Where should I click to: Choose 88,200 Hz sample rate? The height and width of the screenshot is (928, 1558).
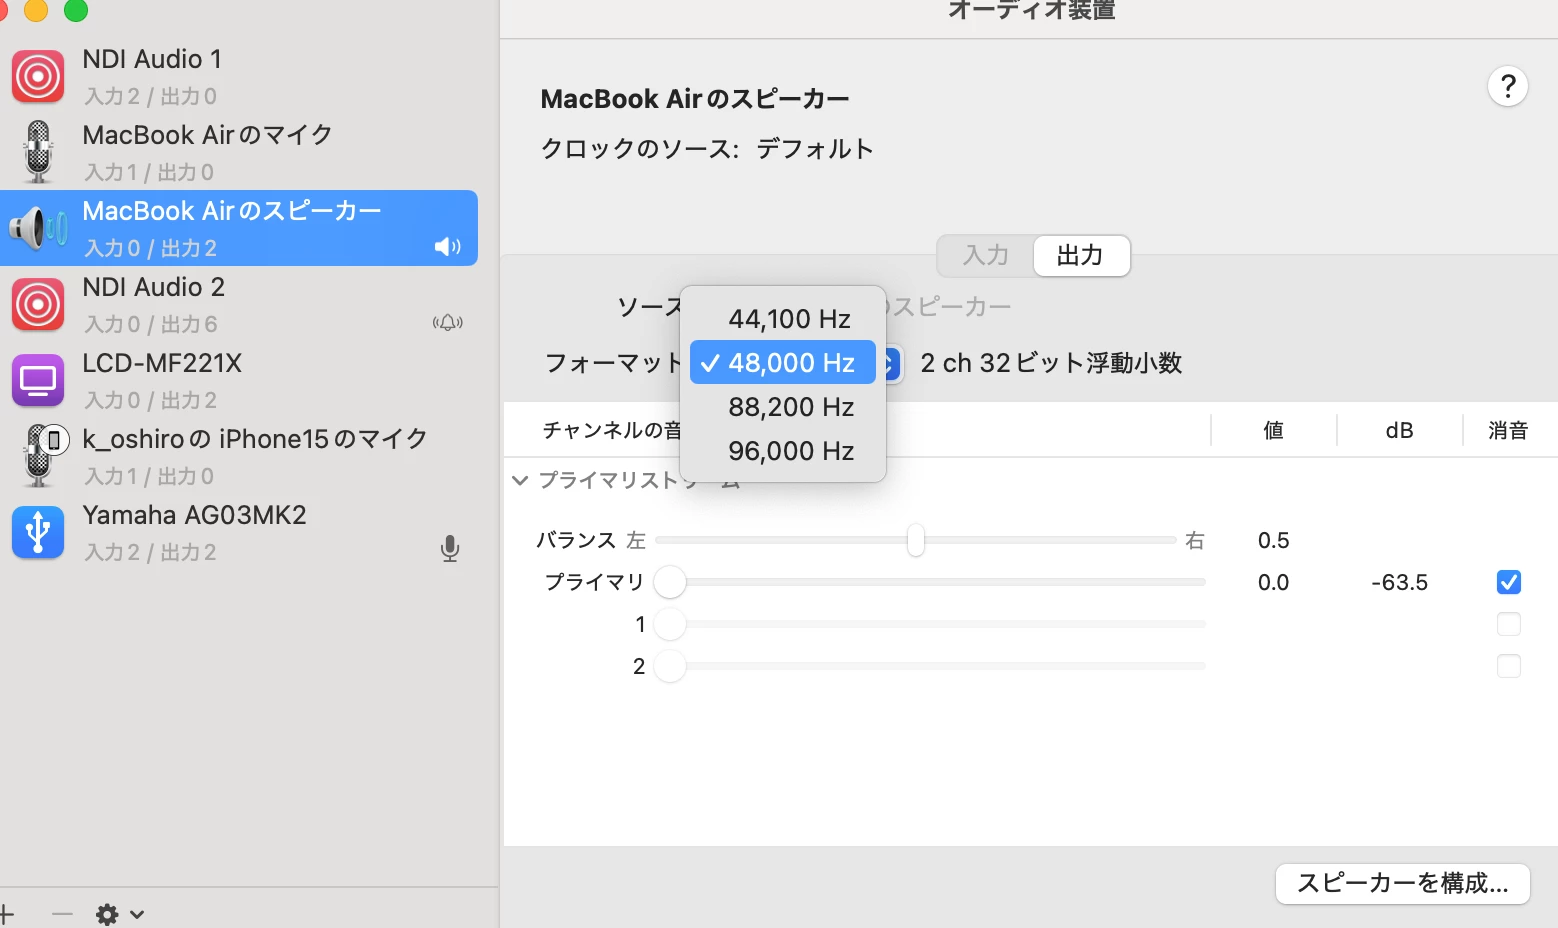click(x=783, y=407)
